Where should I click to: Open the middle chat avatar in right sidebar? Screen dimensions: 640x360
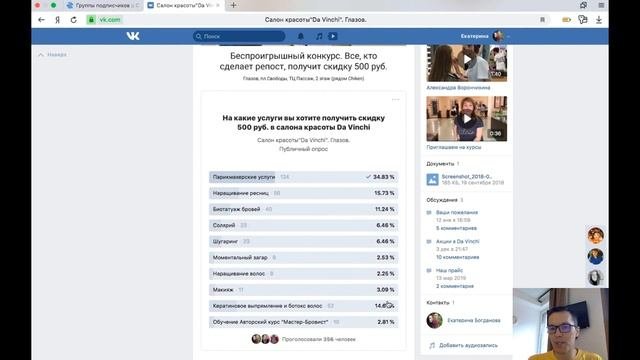pos(596,257)
